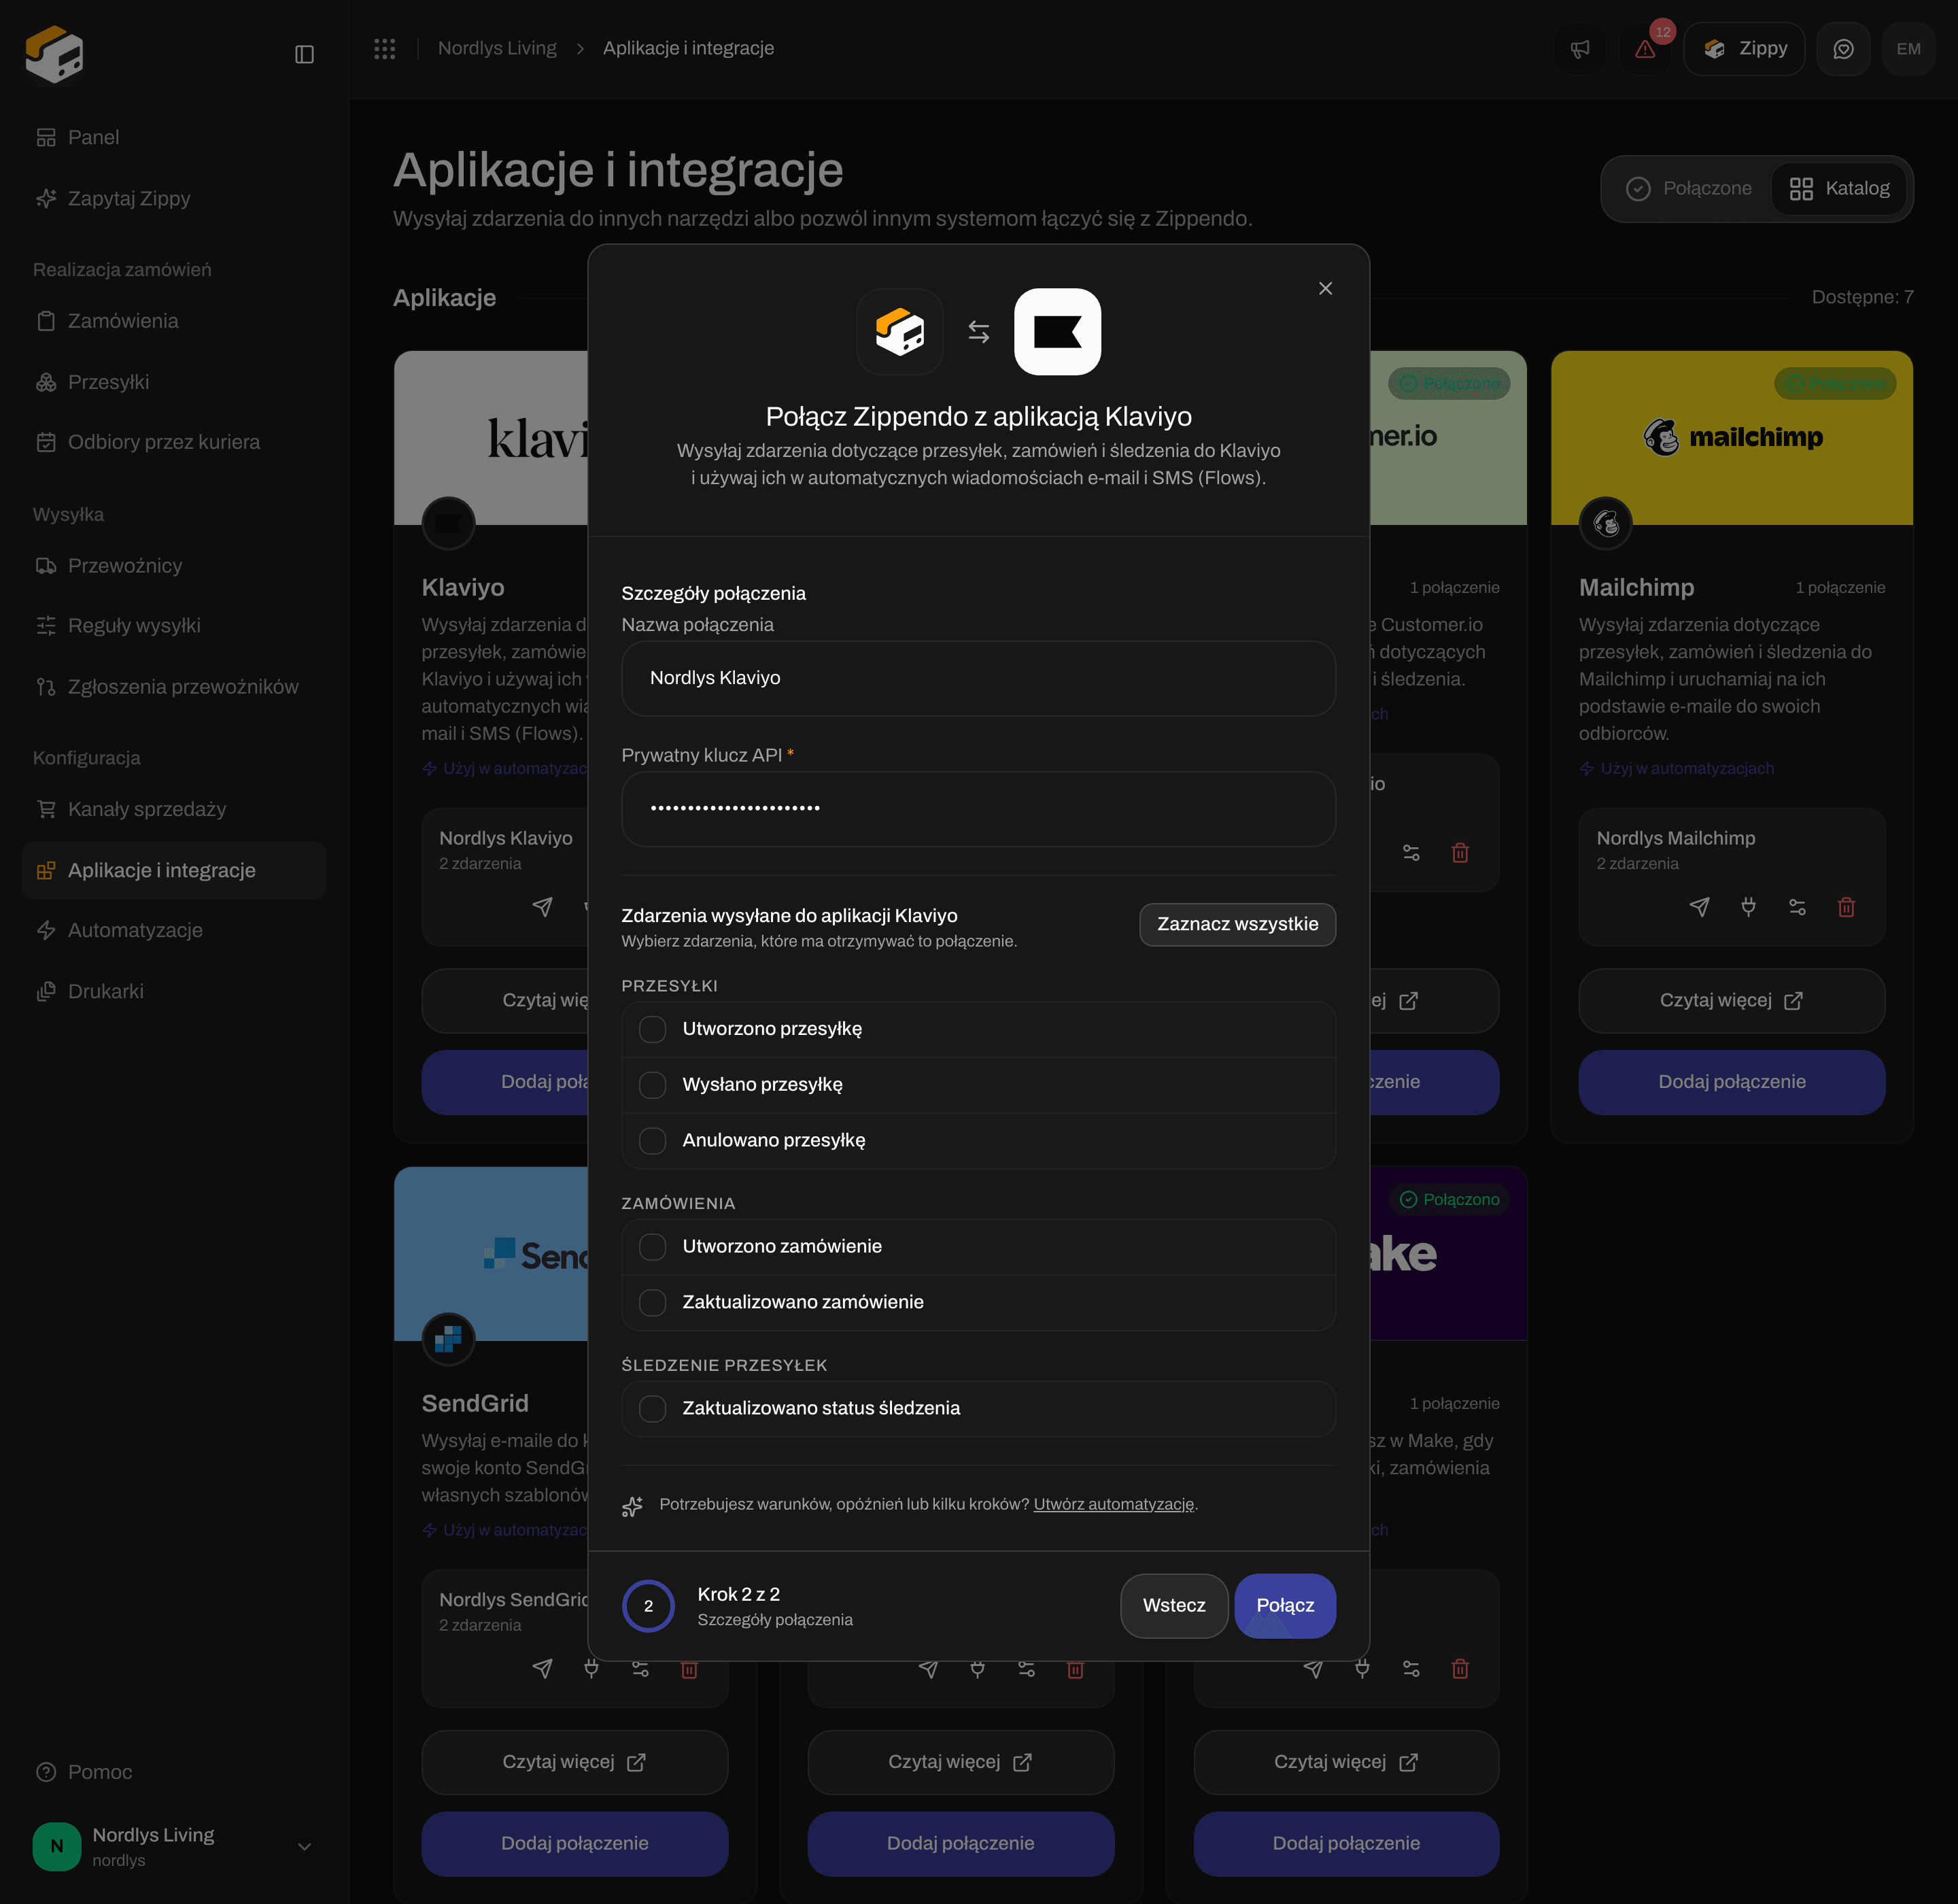Open Zamówienia in the sidebar
This screenshot has height=1904, width=1958.
coord(174,321)
